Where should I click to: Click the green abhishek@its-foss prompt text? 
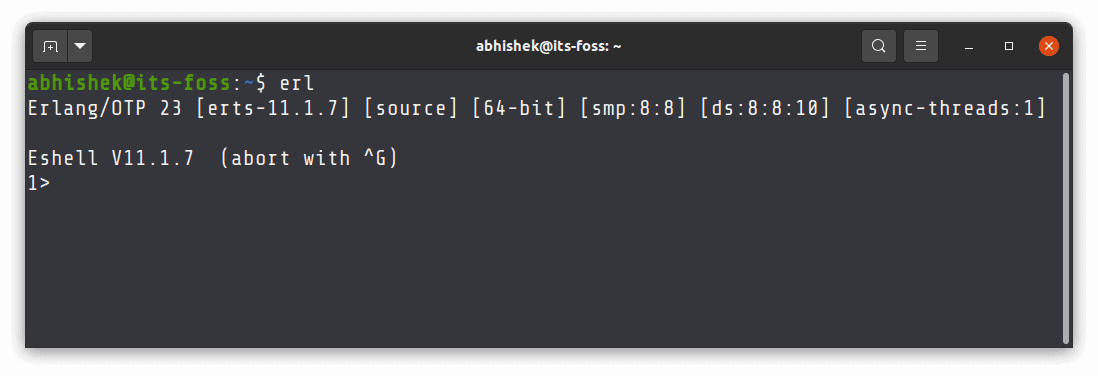click(129, 83)
